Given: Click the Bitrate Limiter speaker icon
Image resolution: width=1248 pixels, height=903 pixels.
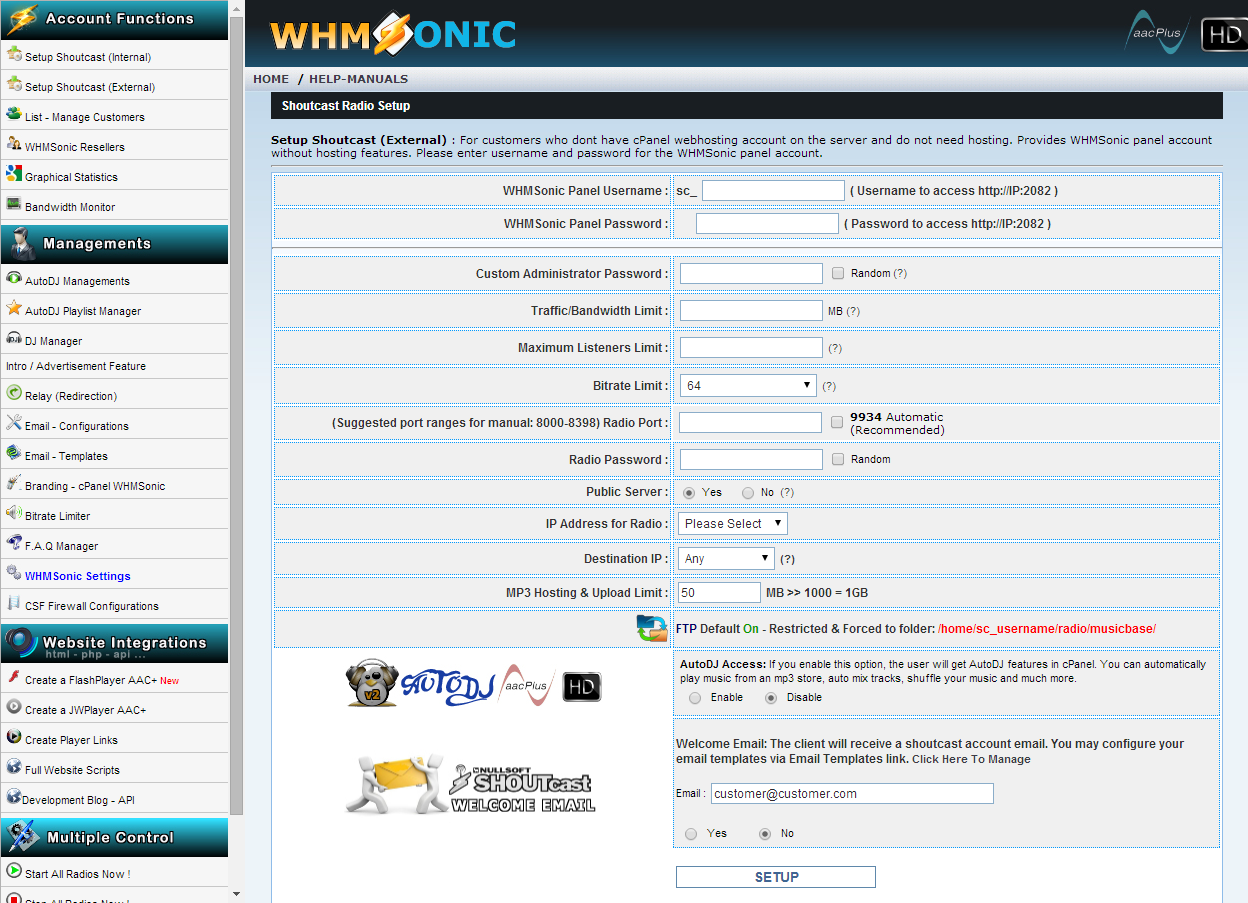Looking at the screenshot, I should click(14, 513).
